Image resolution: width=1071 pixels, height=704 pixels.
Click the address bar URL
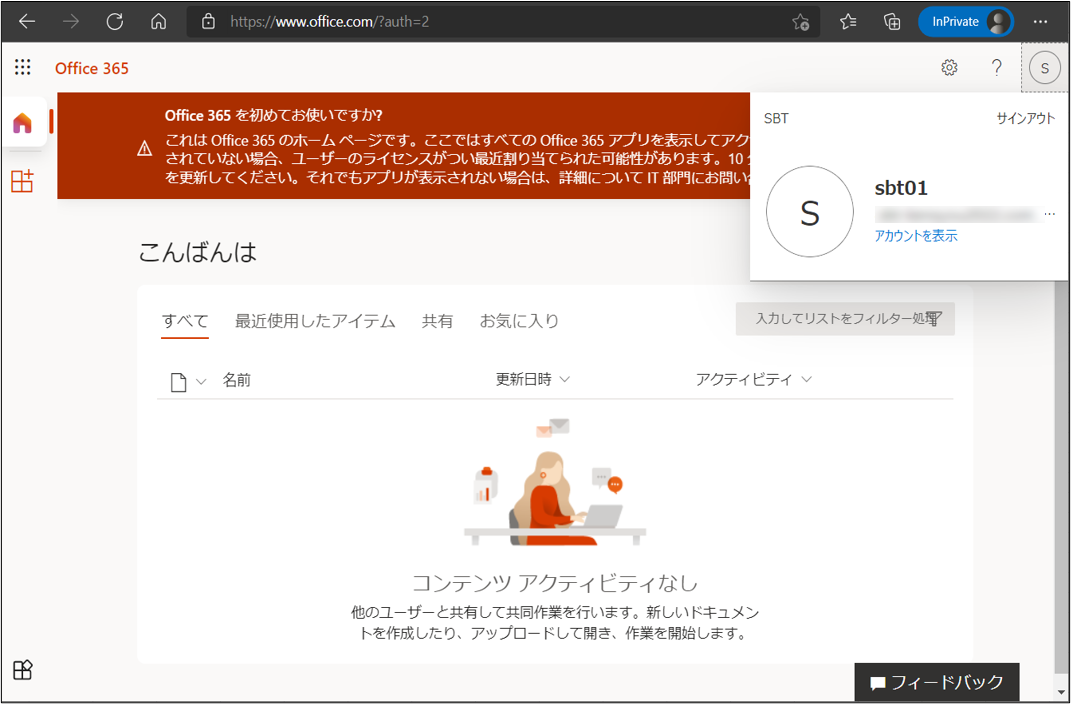click(329, 22)
